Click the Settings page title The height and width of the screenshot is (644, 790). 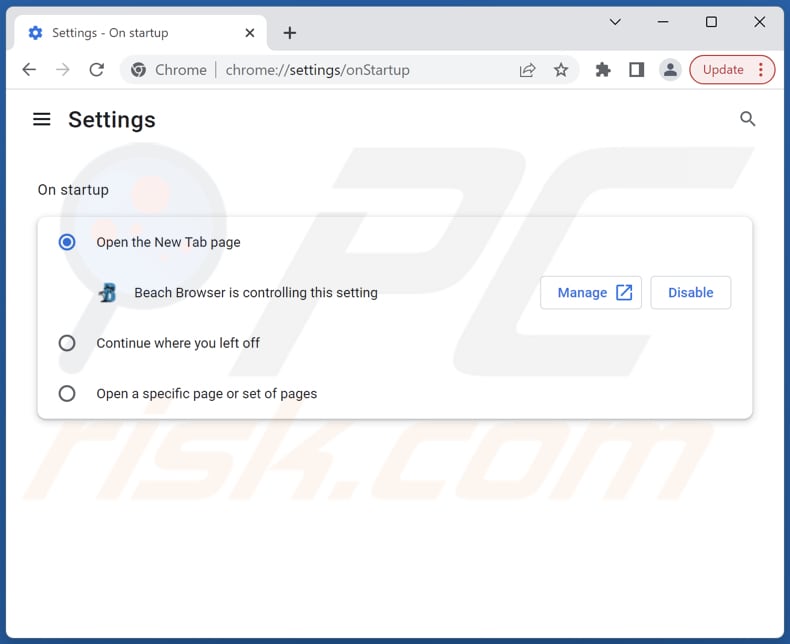click(x=112, y=119)
